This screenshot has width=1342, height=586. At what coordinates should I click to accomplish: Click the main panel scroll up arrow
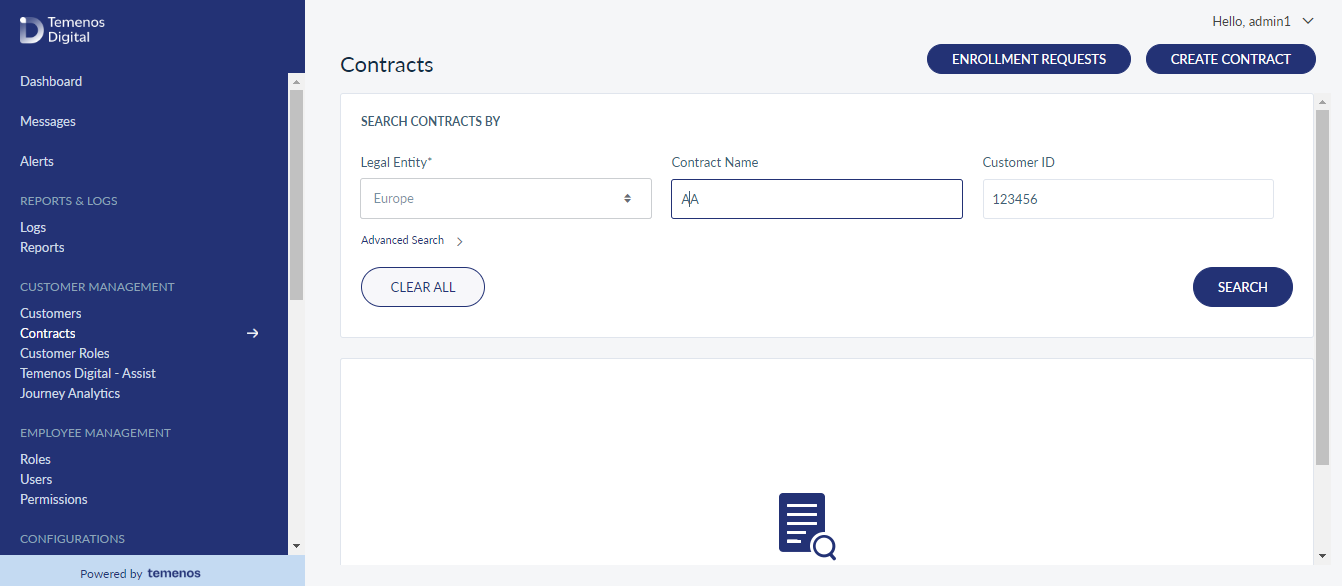click(1322, 102)
